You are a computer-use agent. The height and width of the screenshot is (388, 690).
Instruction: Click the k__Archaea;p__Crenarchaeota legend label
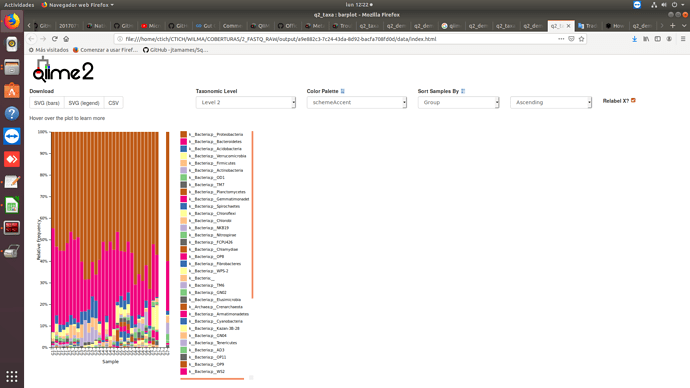216,307
